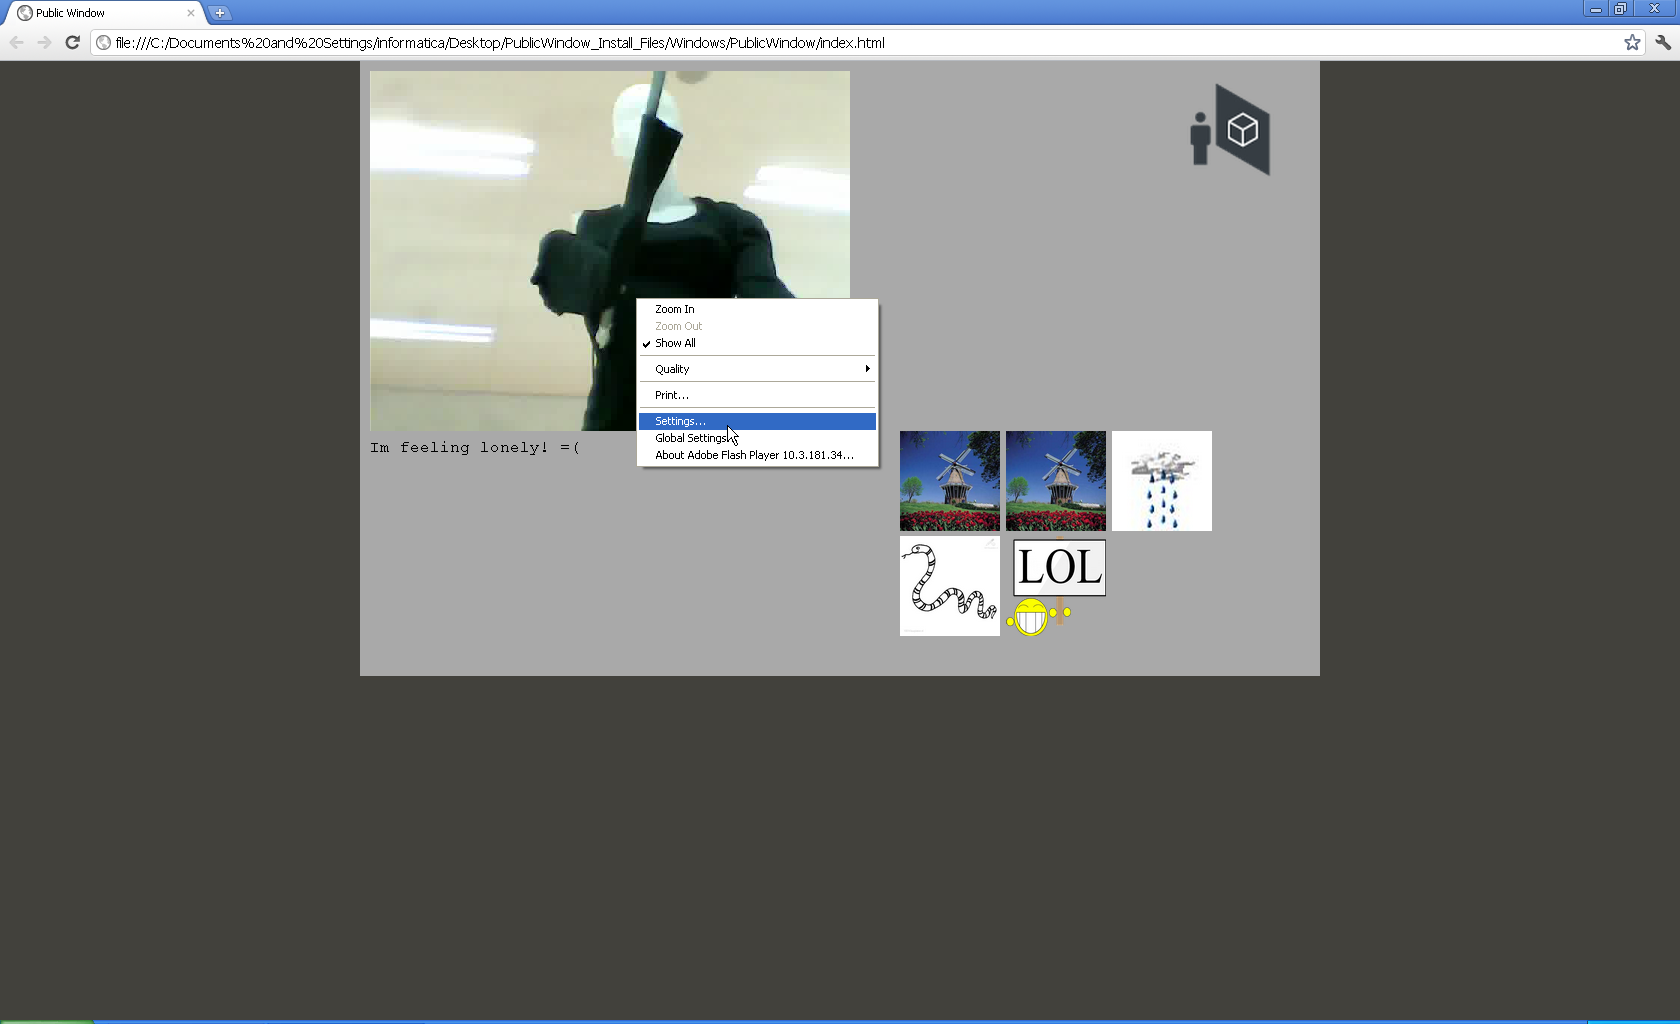Choose Zoom In from context menu
1680x1024 pixels.
pos(757,309)
